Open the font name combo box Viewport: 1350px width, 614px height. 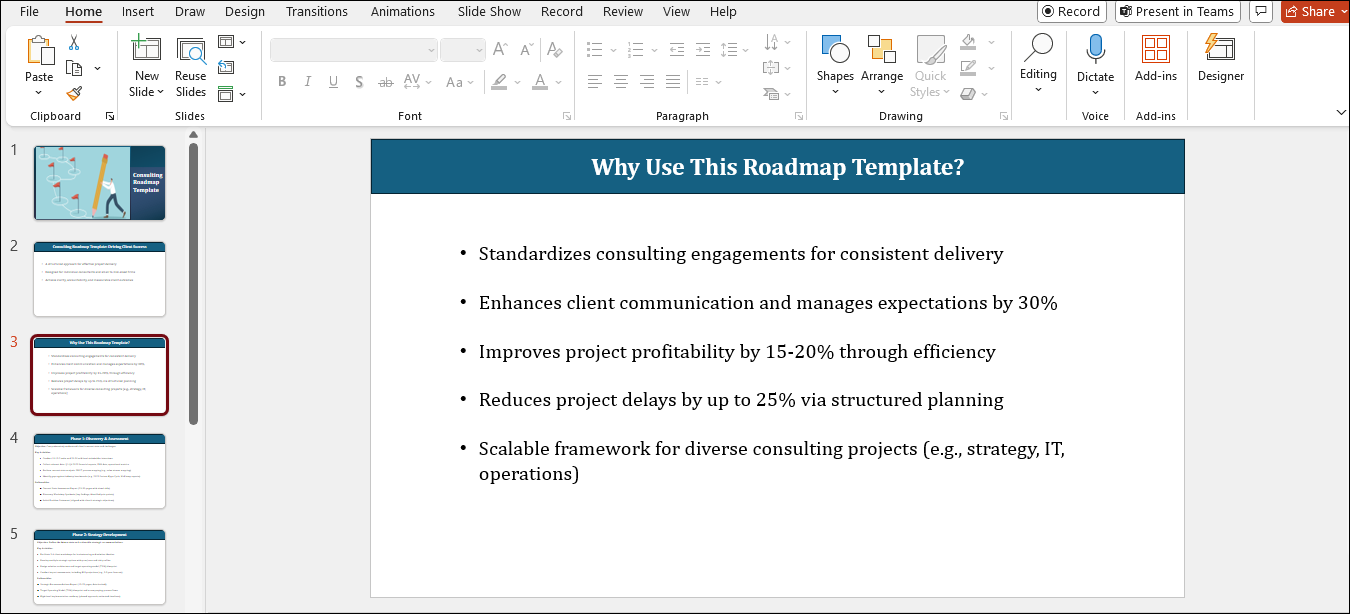354,49
